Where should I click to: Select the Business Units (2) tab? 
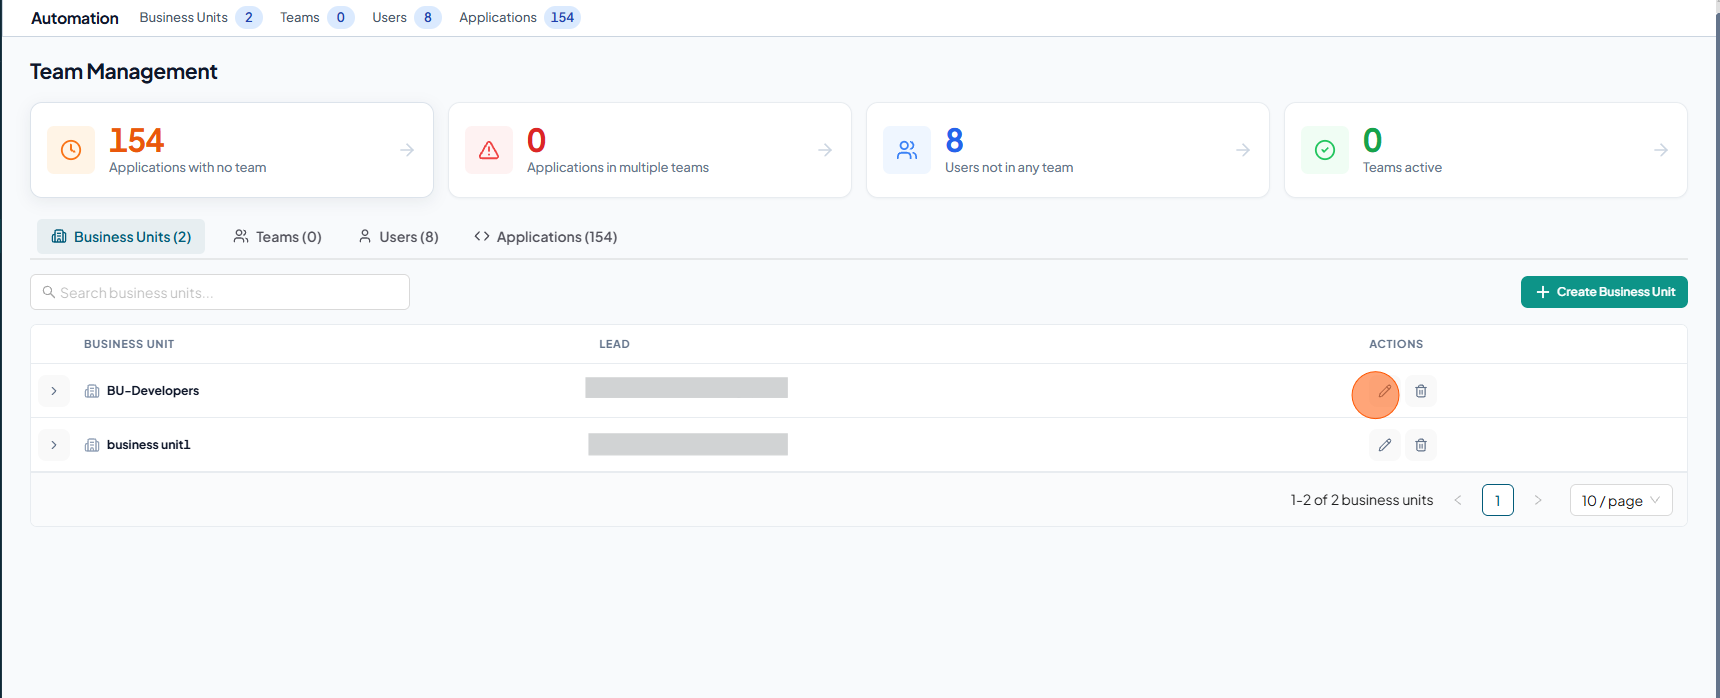point(121,237)
